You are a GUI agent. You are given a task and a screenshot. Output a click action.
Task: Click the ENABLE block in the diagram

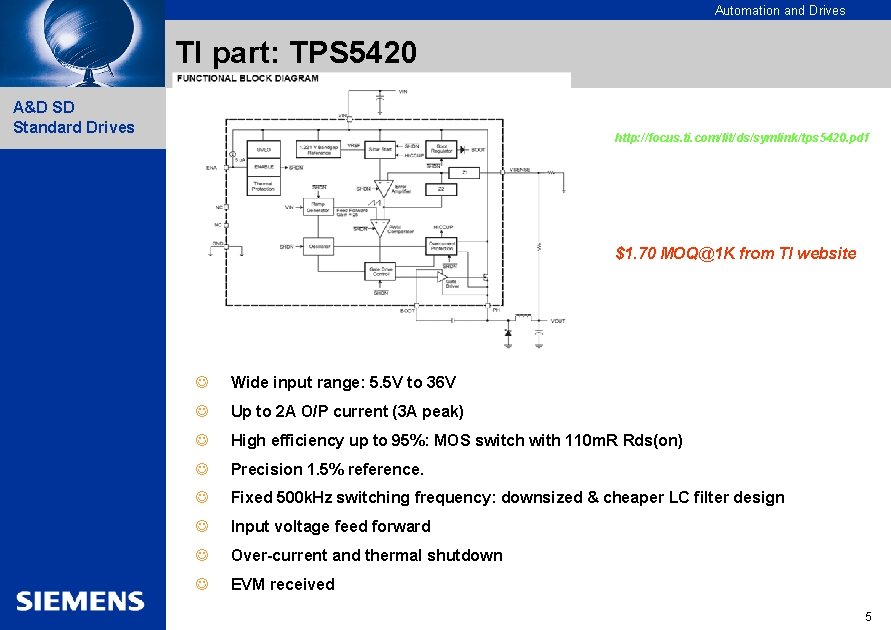point(263,167)
